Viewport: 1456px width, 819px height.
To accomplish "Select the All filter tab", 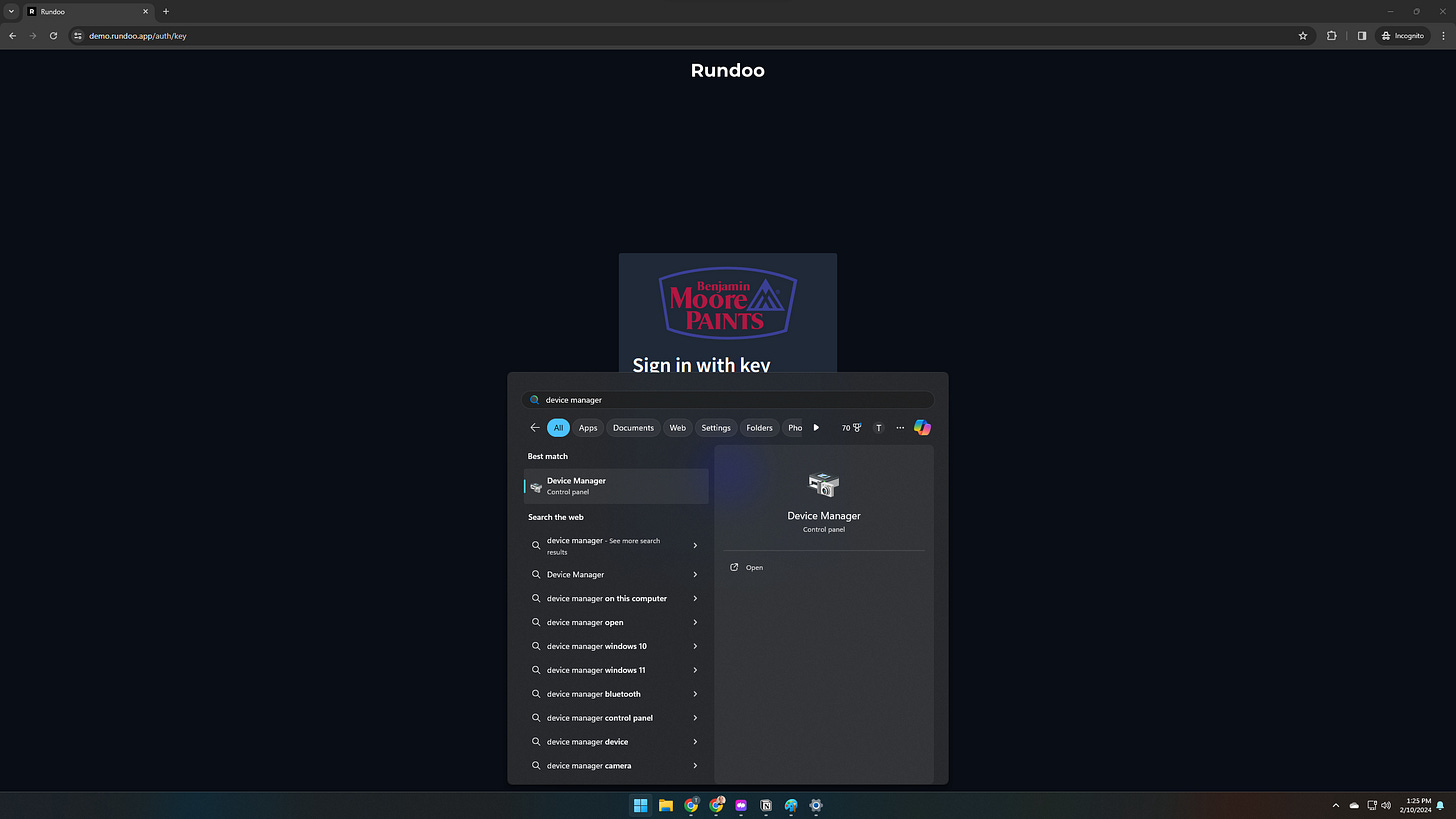I will (x=558, y=428).
